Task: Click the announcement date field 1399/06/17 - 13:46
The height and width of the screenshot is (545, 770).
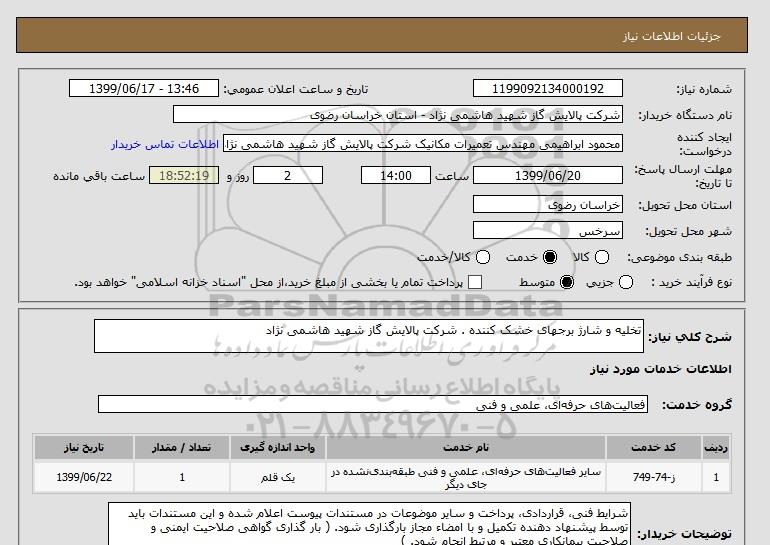Action: pyautogui.click(x=144, y=89)
